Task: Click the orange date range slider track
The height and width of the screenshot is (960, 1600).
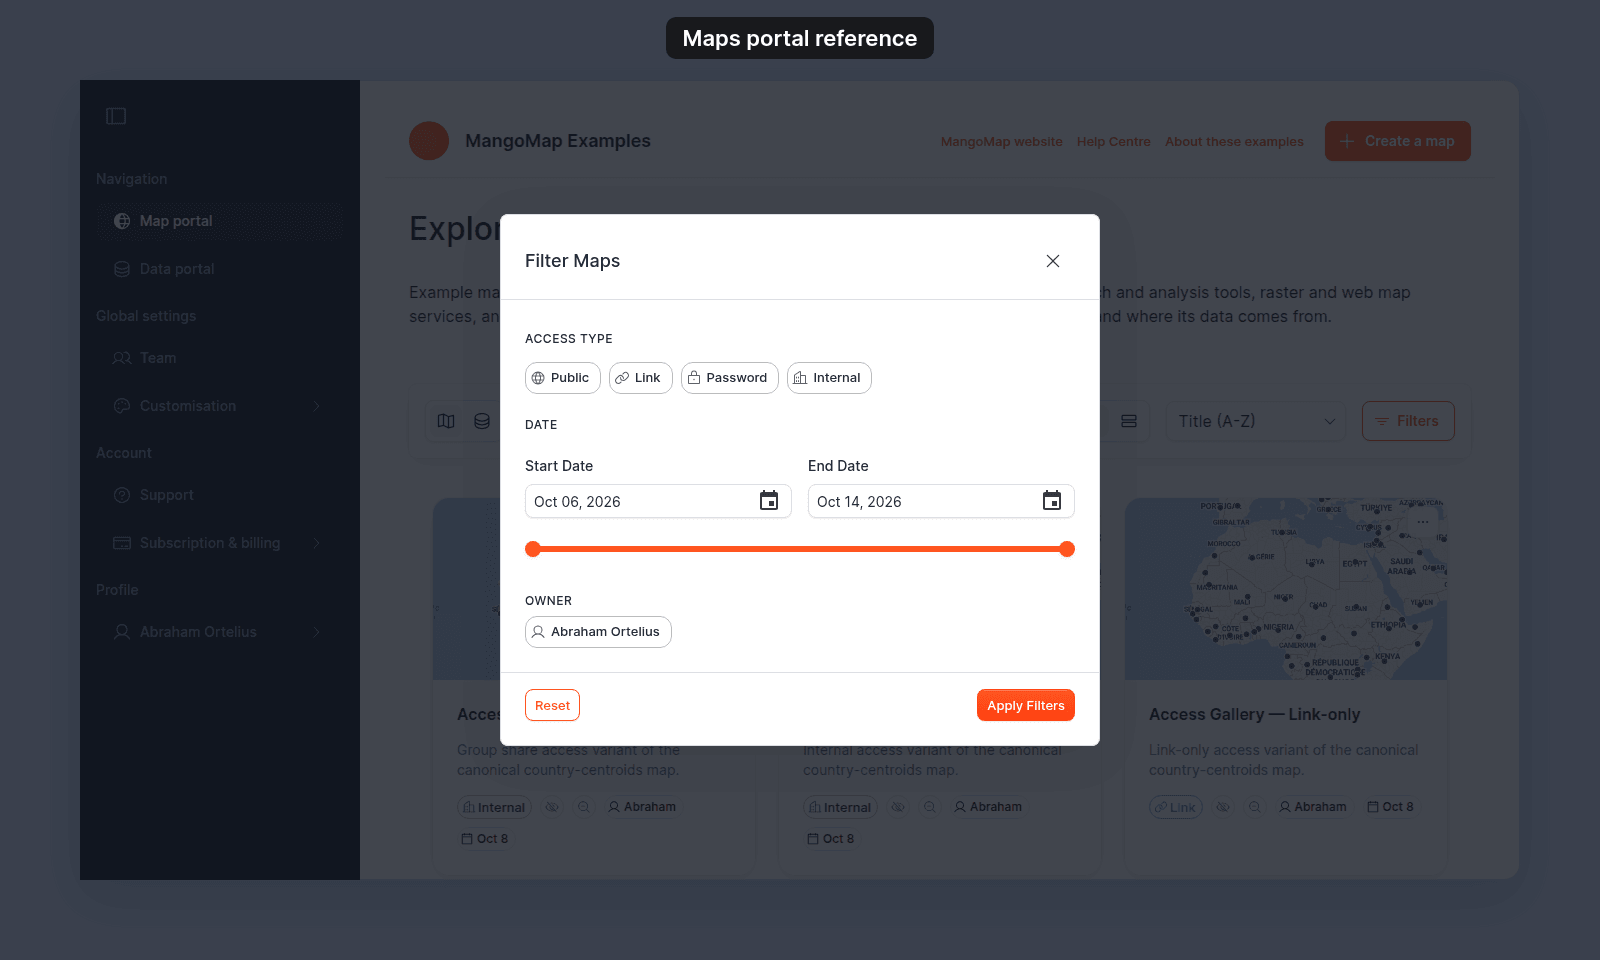Action: pos(800,549)
